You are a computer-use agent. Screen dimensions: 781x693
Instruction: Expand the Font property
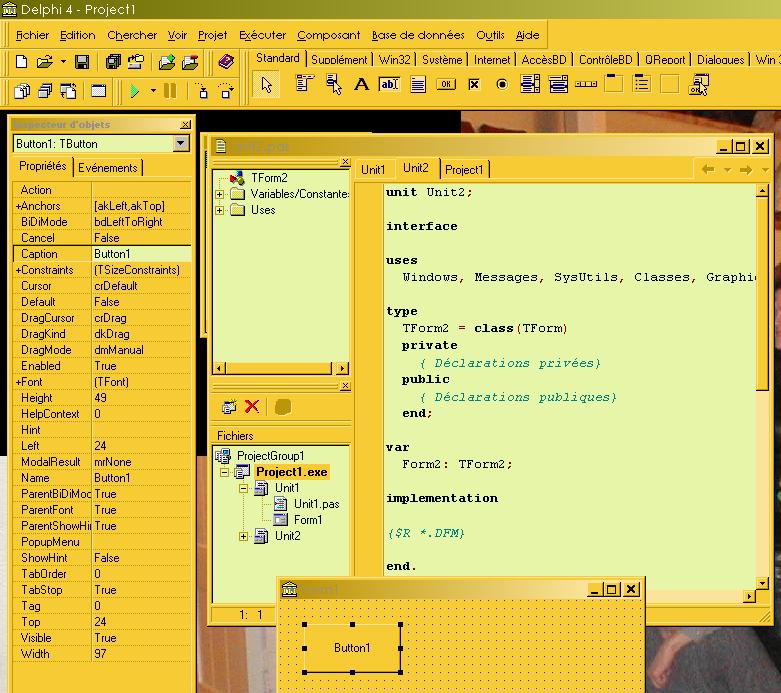pos(18,382)
